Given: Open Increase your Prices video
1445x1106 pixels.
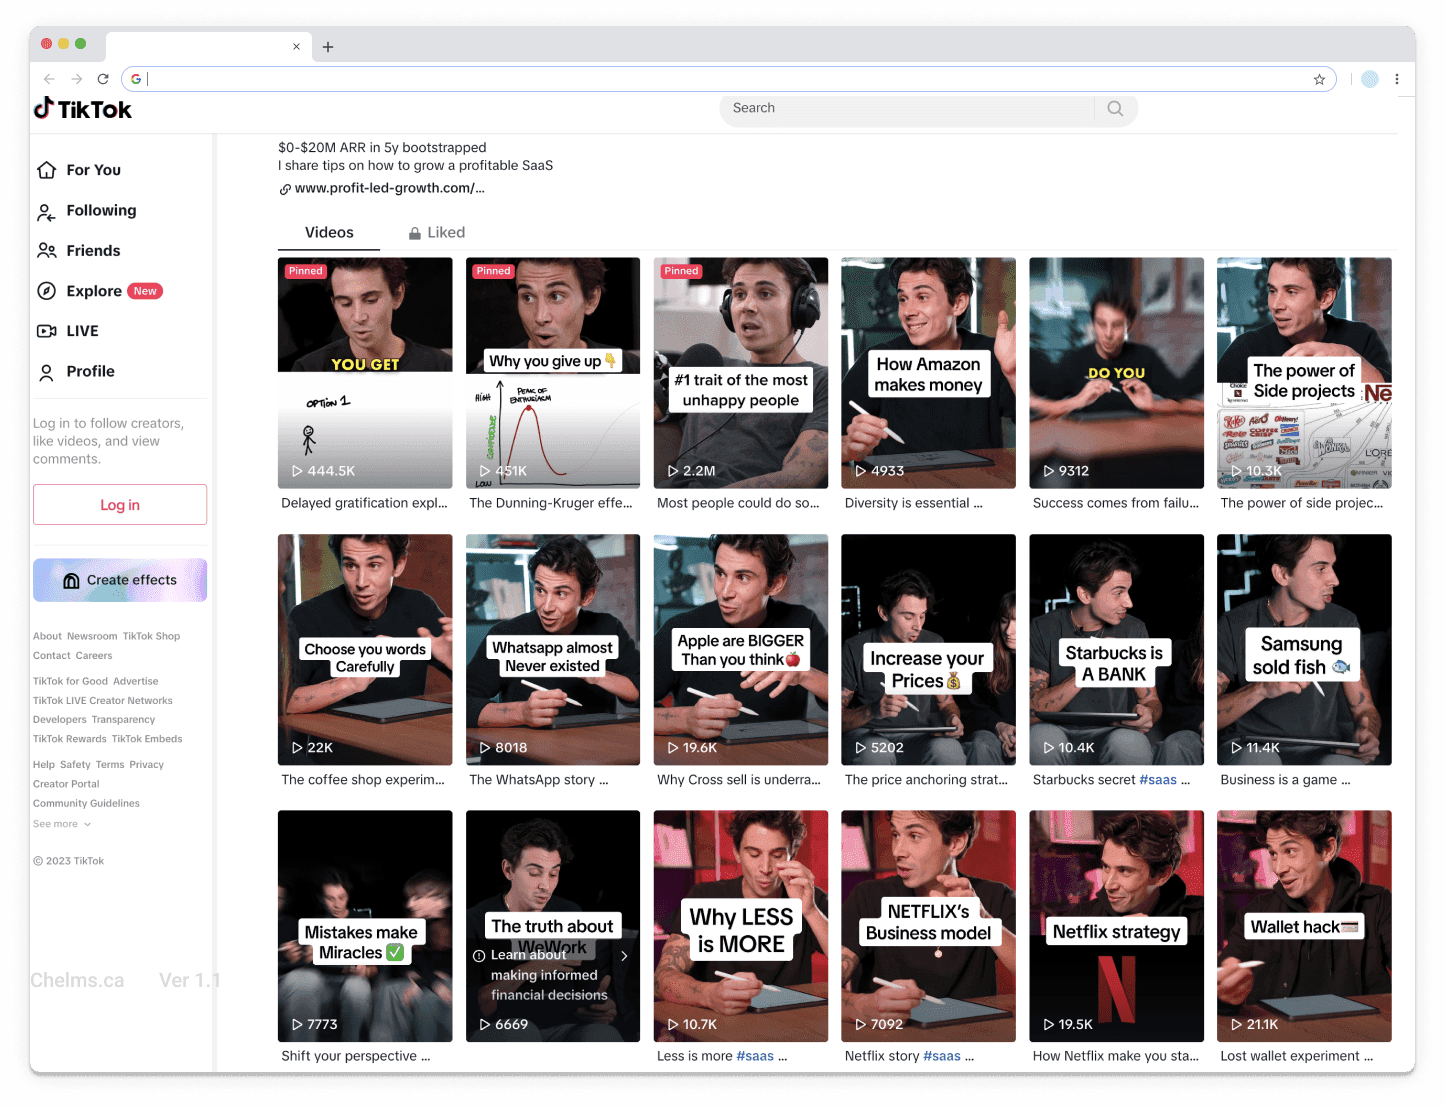Looking at the screenshot, I should click(929, 650).
